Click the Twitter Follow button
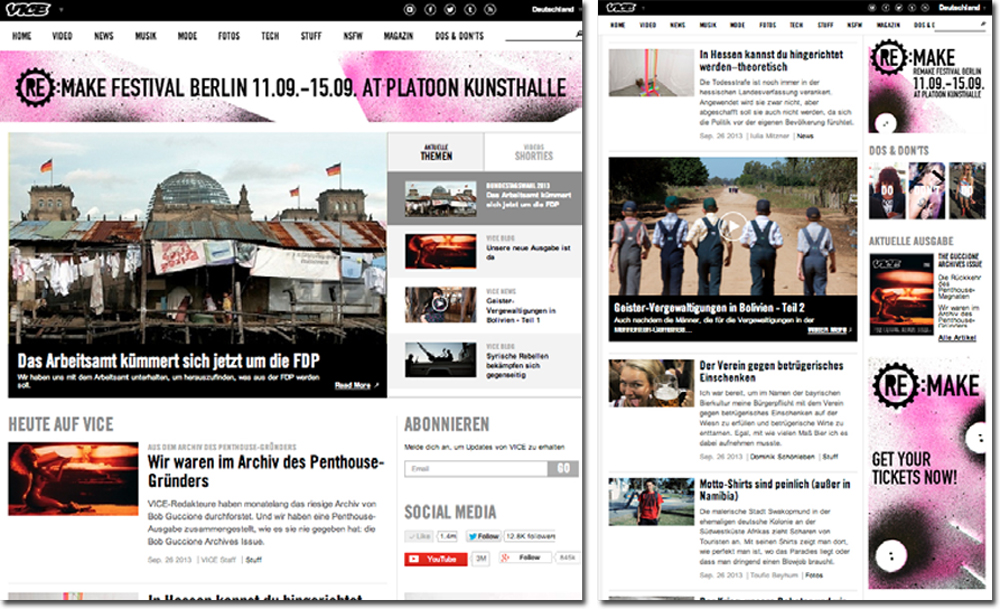 point(483,536)
